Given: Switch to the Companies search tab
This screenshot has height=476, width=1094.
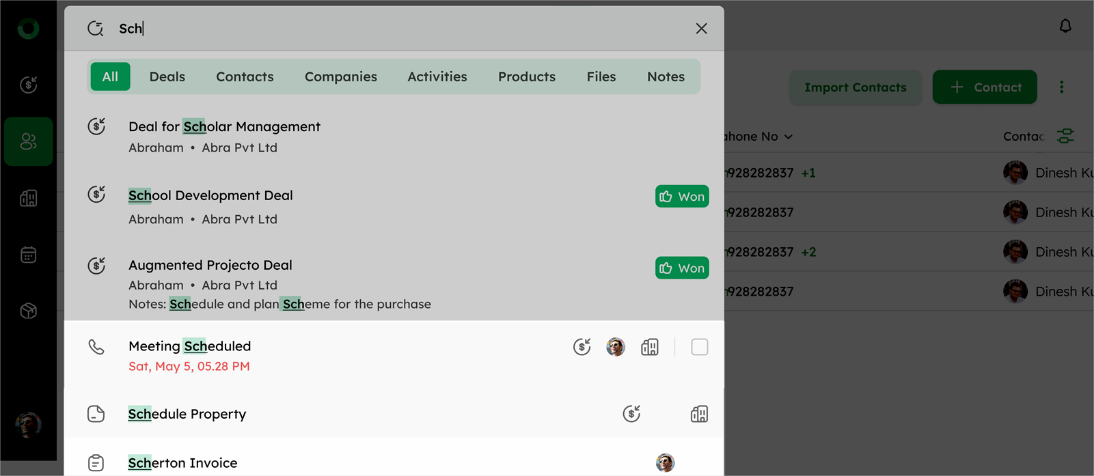Looking at the screenshot, I should point(341,77).
